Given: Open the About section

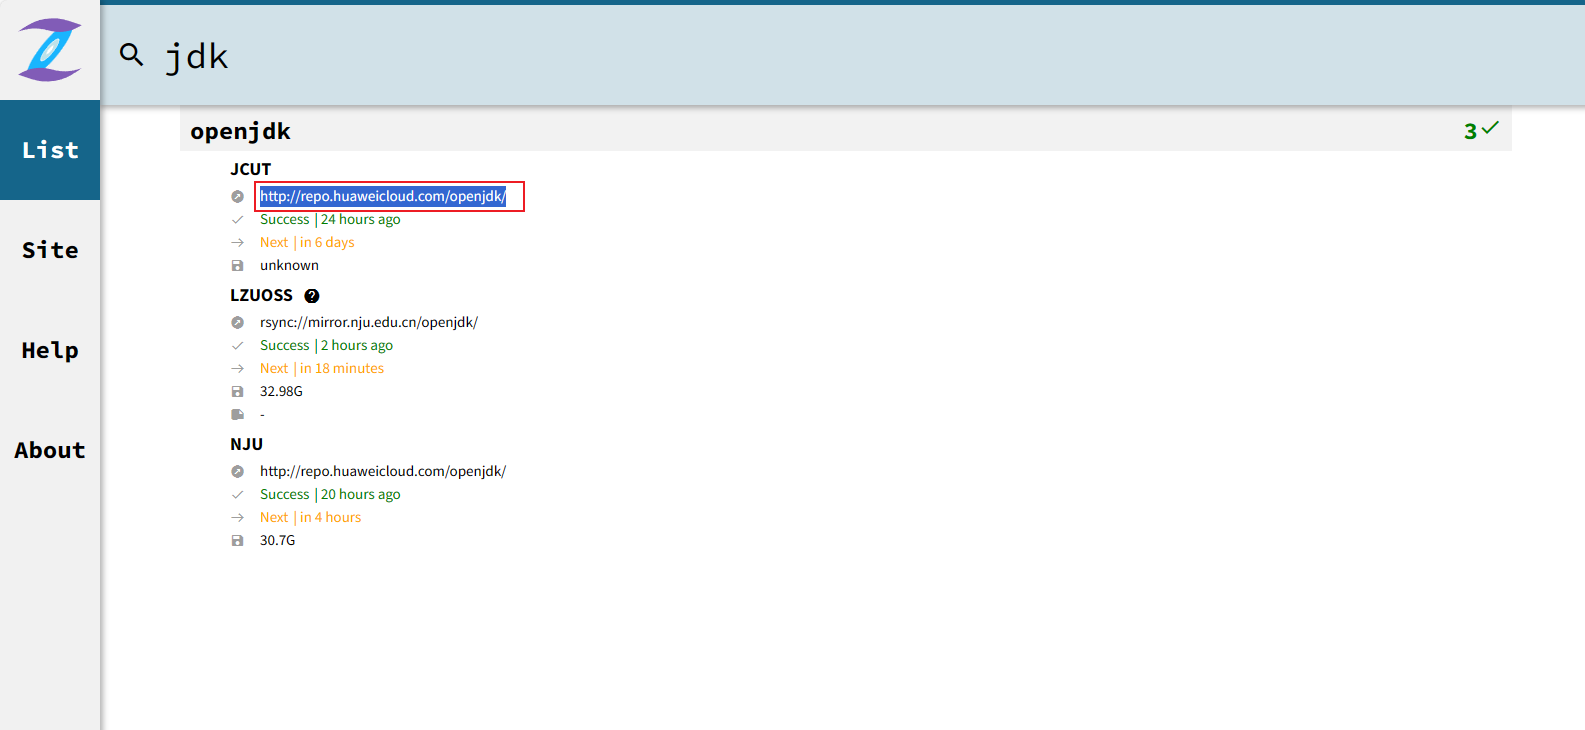Looking at the screenshot, I should pos(50,450).
